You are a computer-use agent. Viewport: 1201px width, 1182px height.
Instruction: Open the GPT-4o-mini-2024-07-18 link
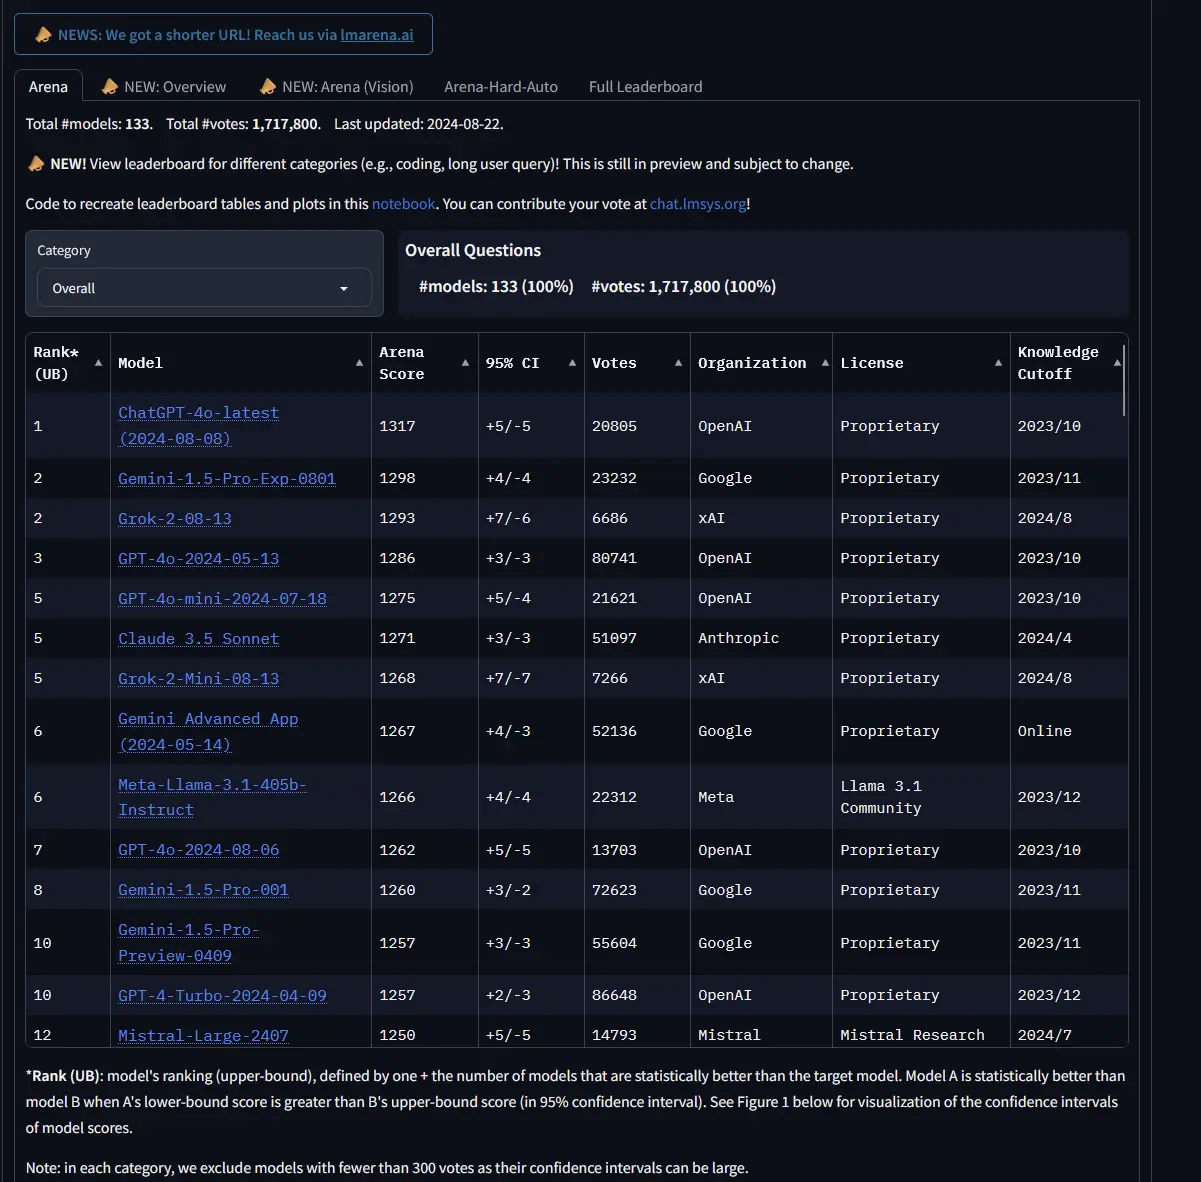(222, 599)
